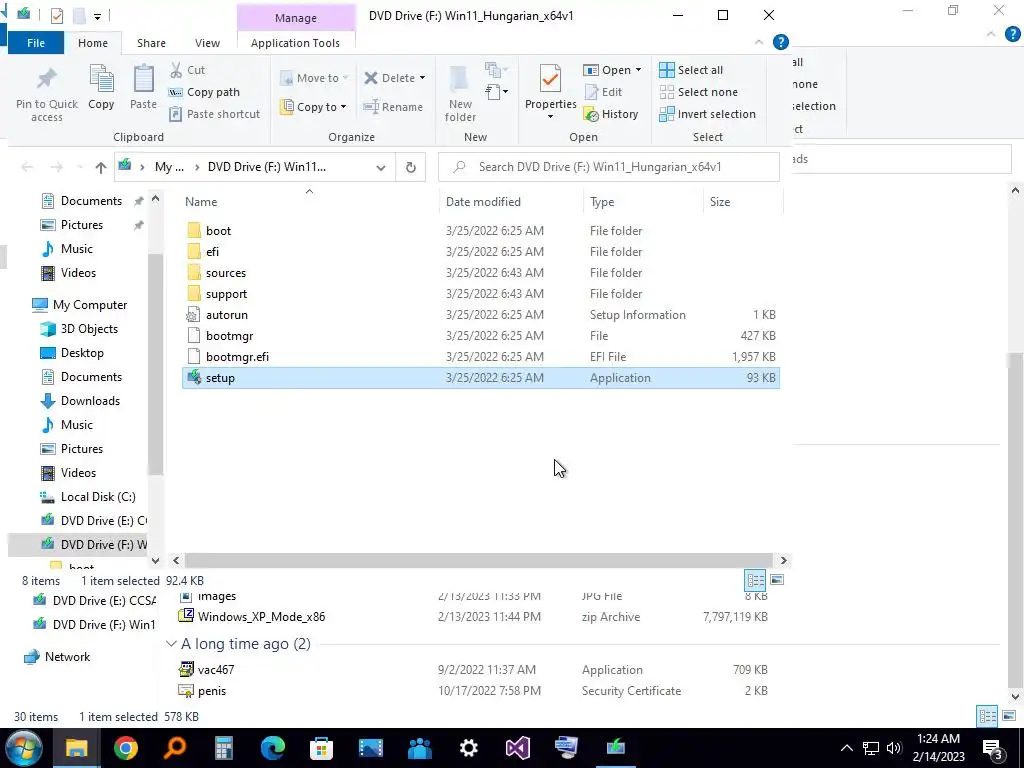Click Select all in ribbon
1024x768 pixels.
click(691, 70)
